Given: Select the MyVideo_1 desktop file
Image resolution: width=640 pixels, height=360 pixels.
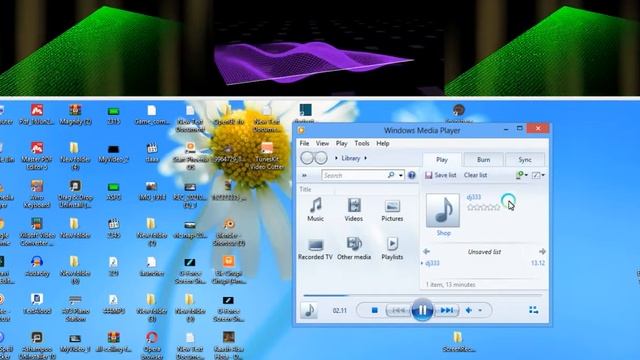Looking at the screenshot, I should click(75, 343).
